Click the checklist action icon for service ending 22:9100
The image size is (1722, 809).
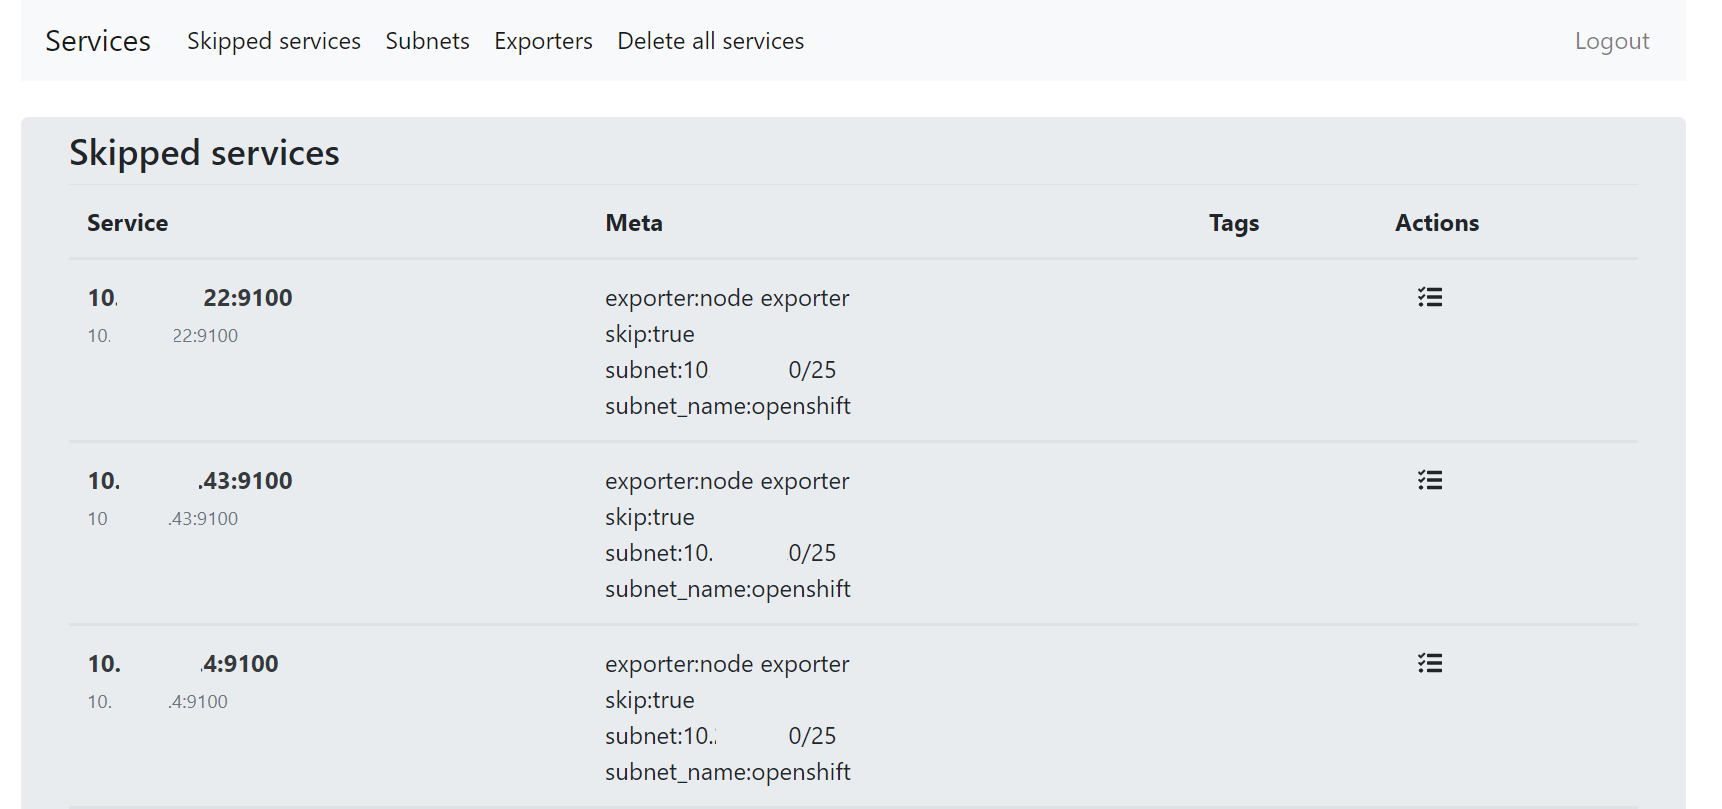coord(1429,297)
